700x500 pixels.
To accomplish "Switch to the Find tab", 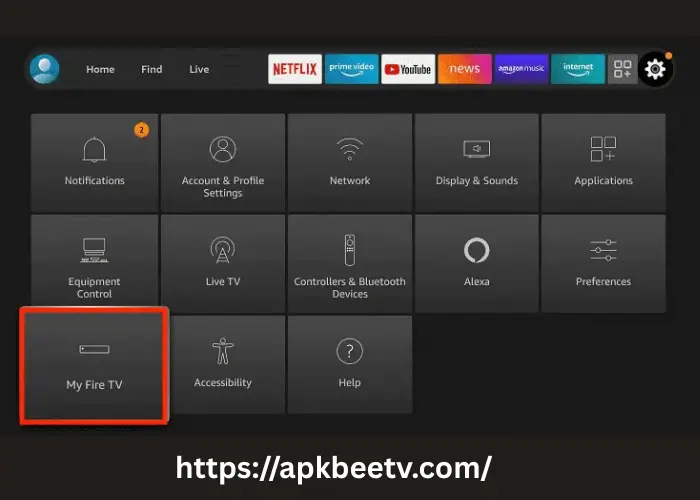I will coord(152,69).
